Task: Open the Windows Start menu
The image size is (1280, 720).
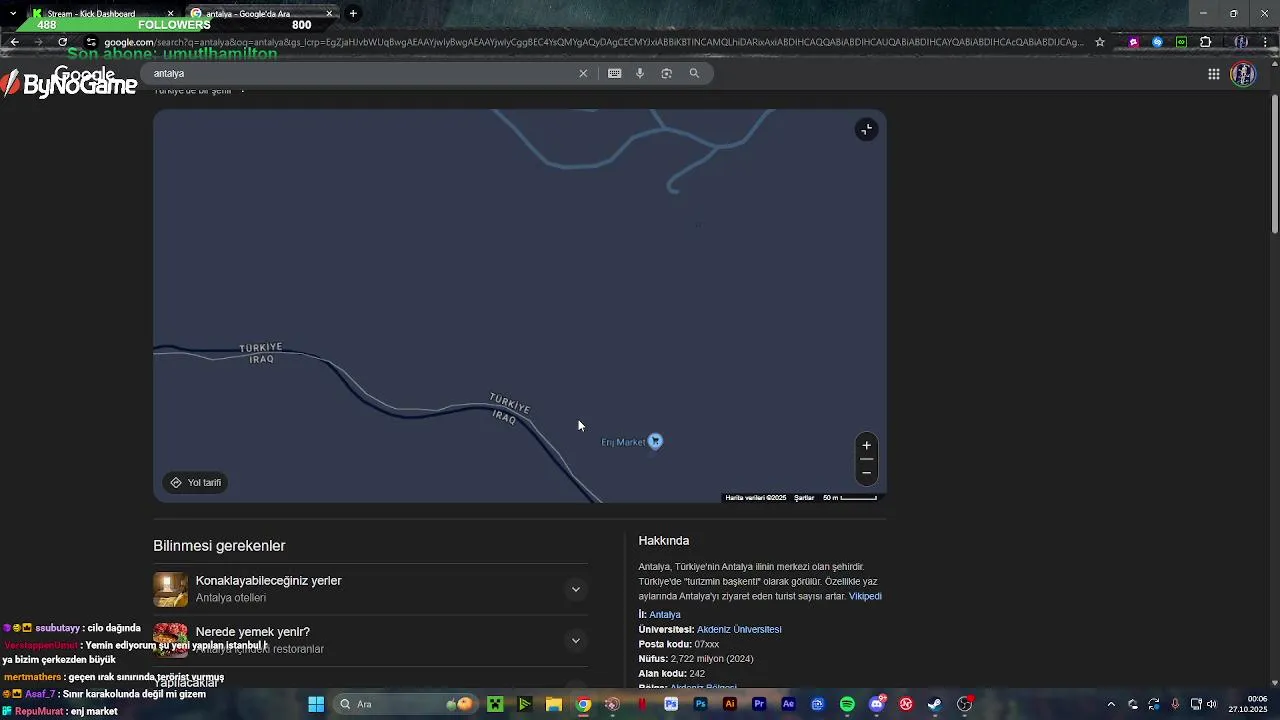Action: (316, 704)
